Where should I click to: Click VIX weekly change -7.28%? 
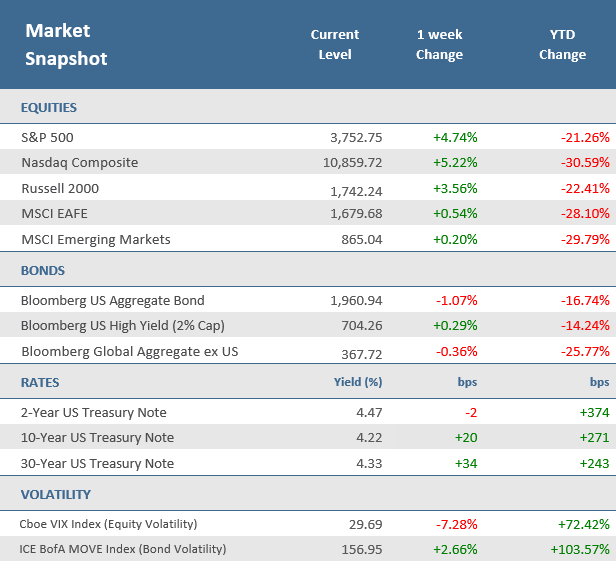click(x=456, y=525)
